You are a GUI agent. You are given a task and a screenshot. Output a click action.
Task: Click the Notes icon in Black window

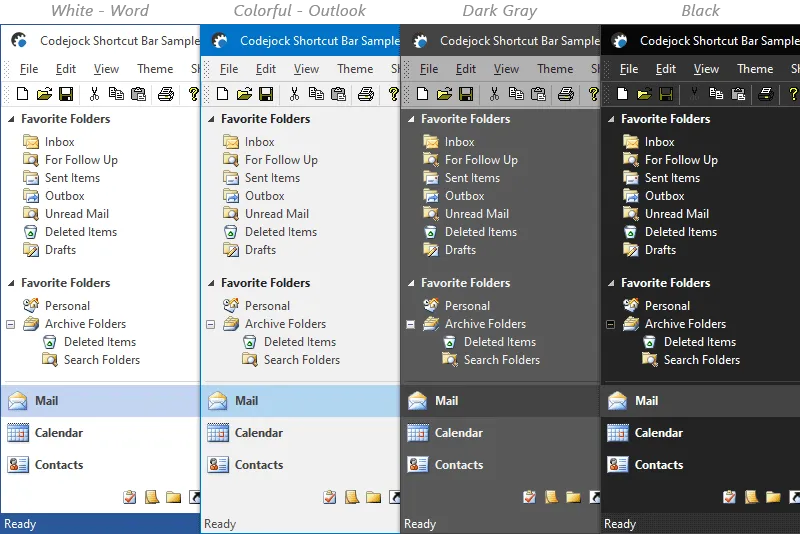click(752, 496)
